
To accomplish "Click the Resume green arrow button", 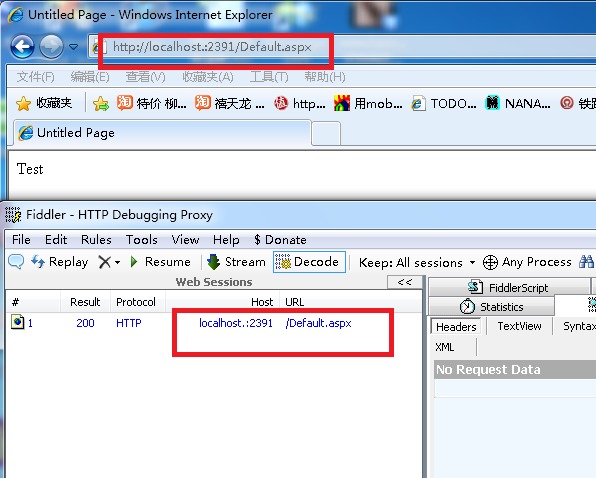I will (x=160, y=262).
